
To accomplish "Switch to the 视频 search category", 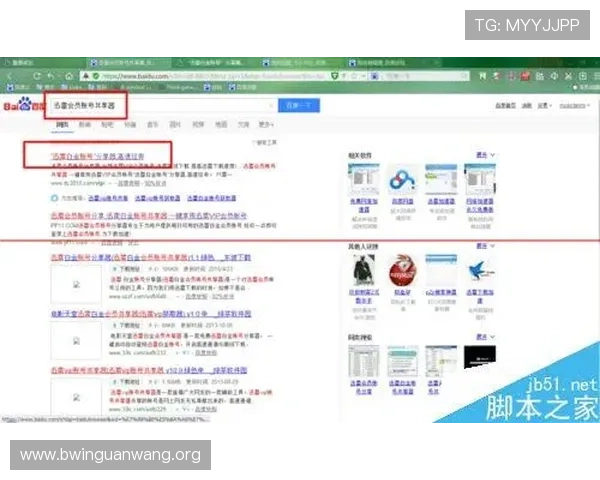I will coord(198,124).
